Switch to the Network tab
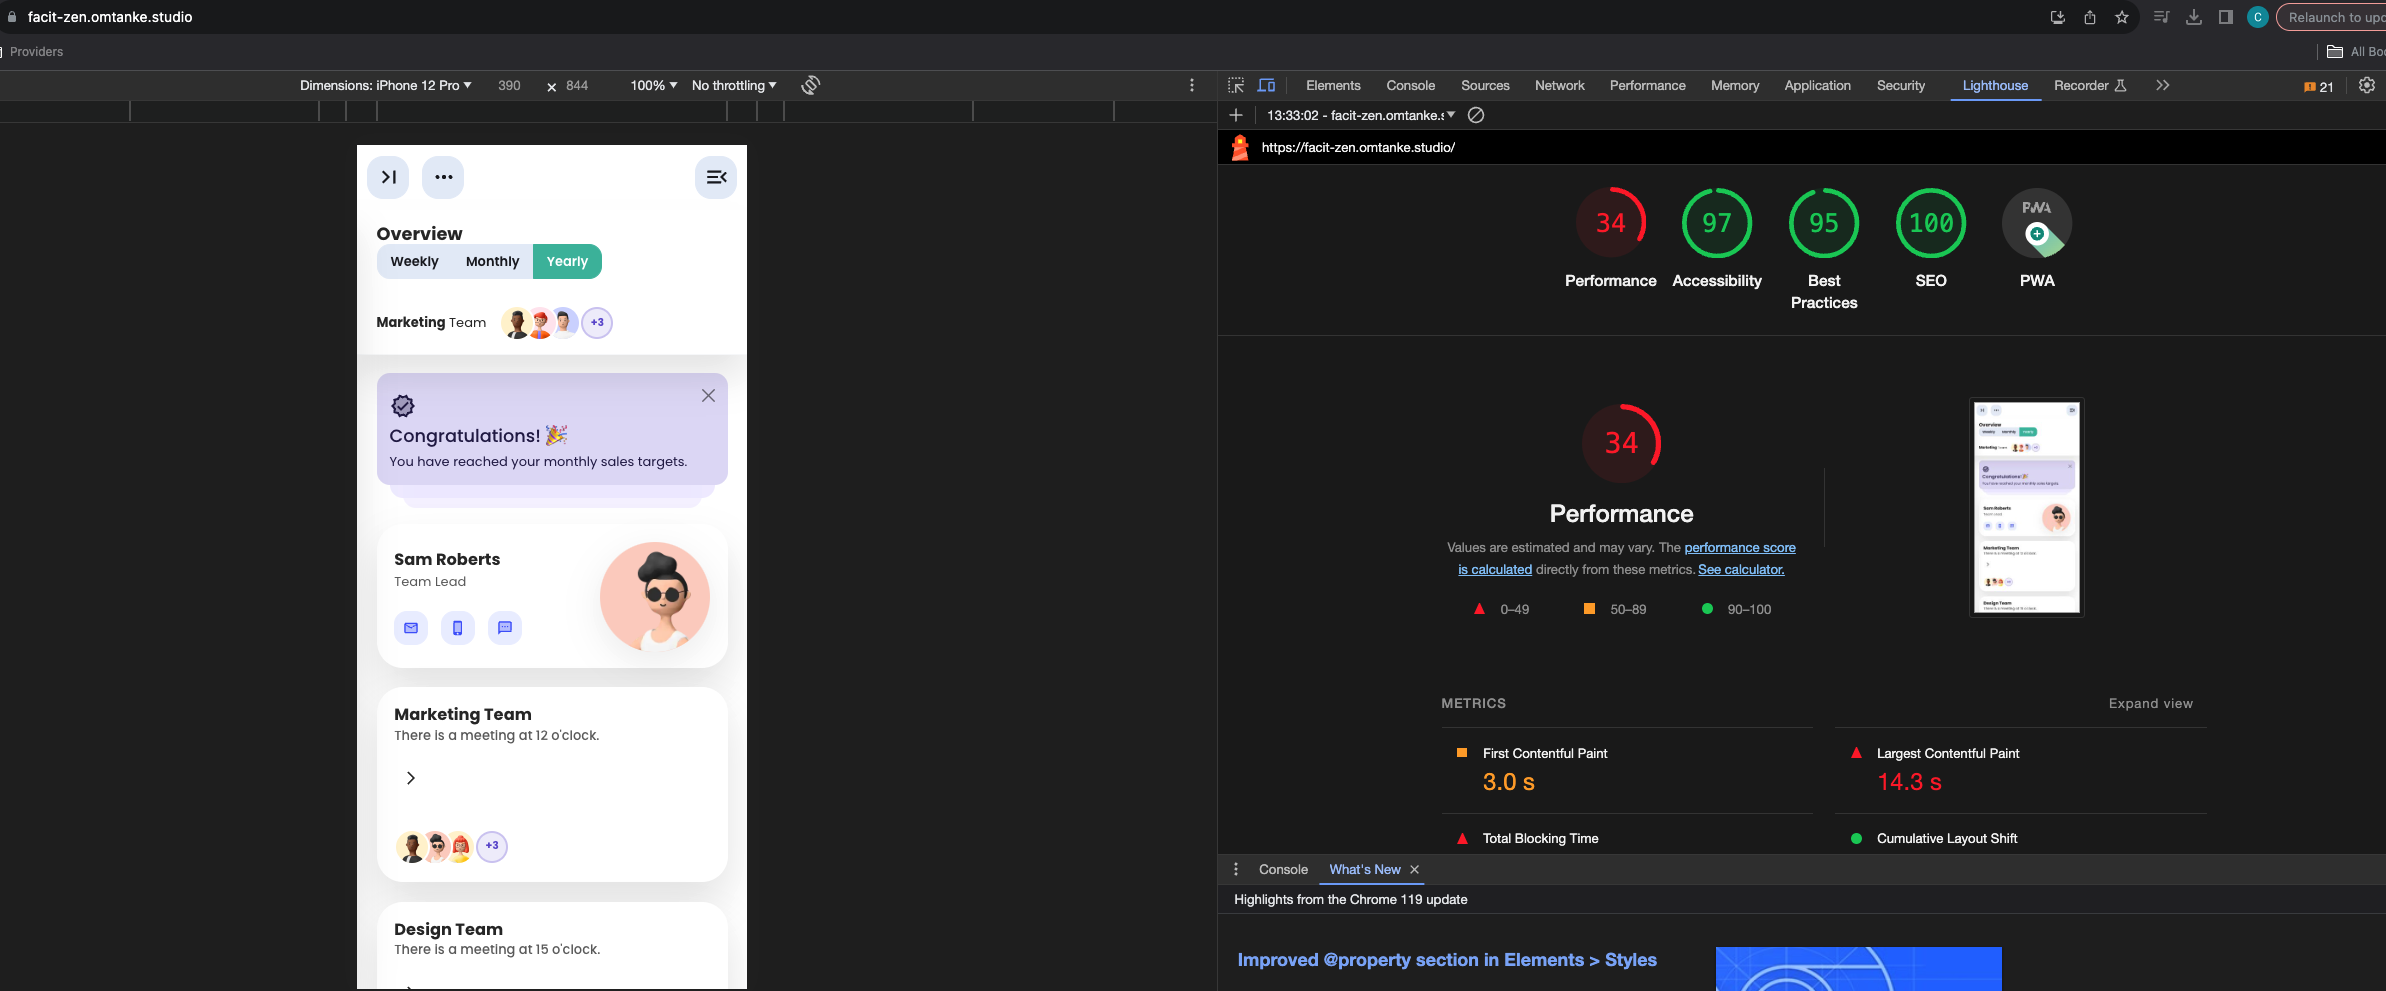Viewport: 2386px width, 991px height. coord(1559,86)
